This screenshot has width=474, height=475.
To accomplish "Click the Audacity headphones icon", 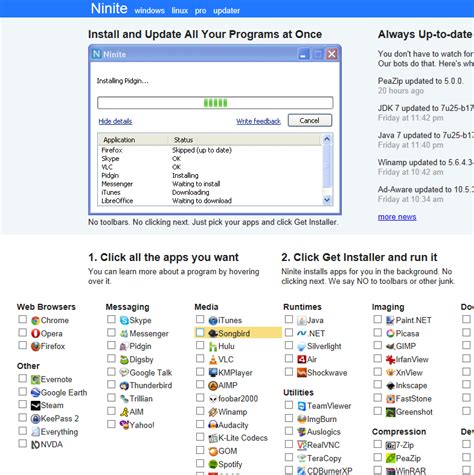I will tap(213, 425).
